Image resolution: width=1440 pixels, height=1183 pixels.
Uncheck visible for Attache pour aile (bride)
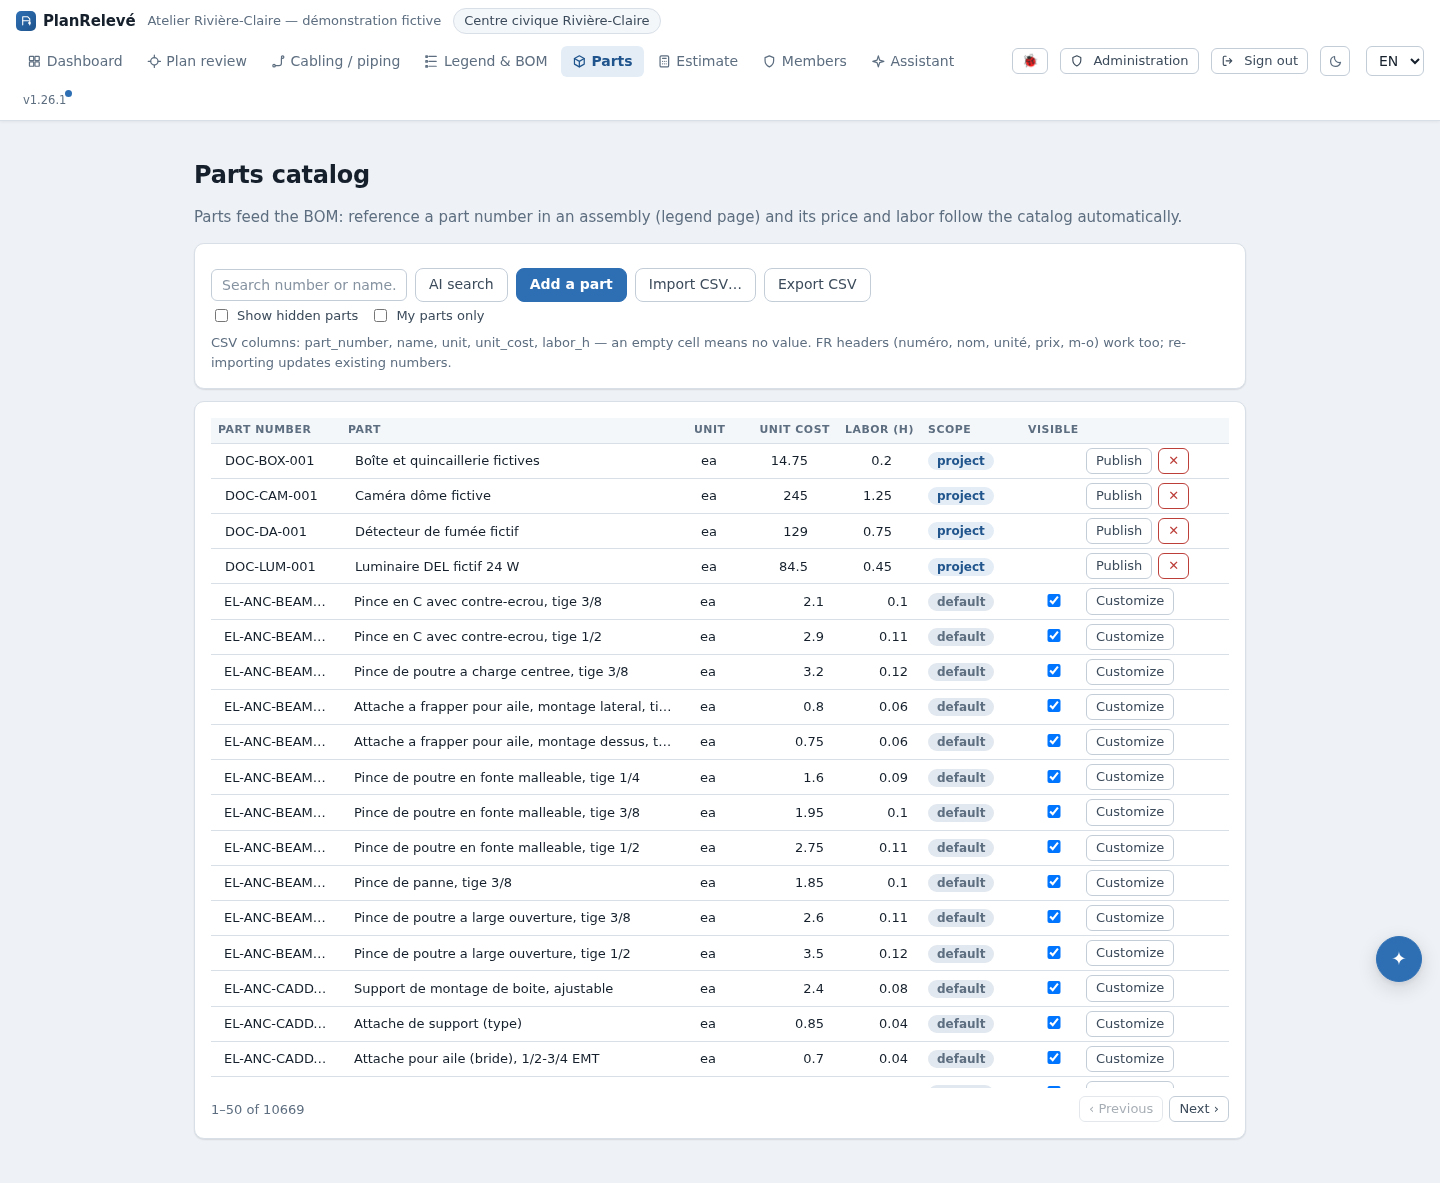point(1054,1058)
